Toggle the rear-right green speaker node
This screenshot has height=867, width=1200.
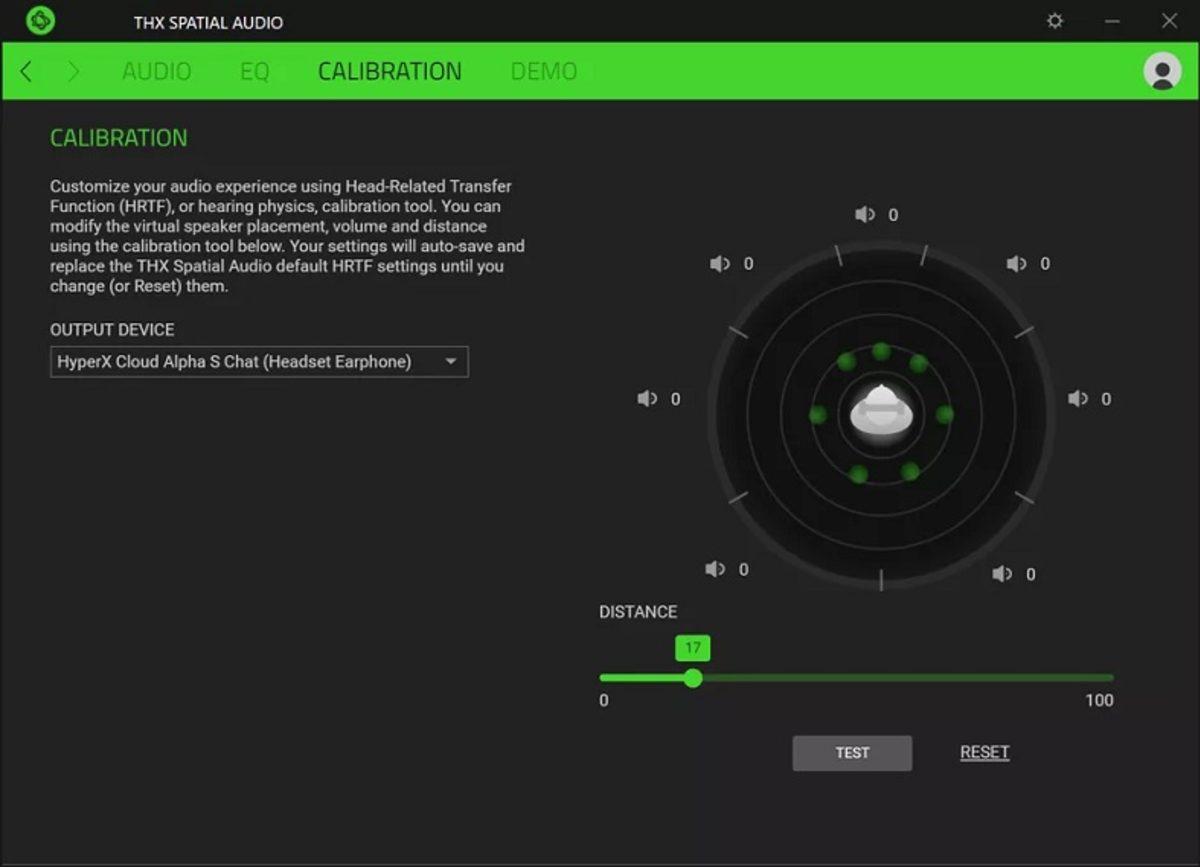pyautogui.click(x=908, y=470)
